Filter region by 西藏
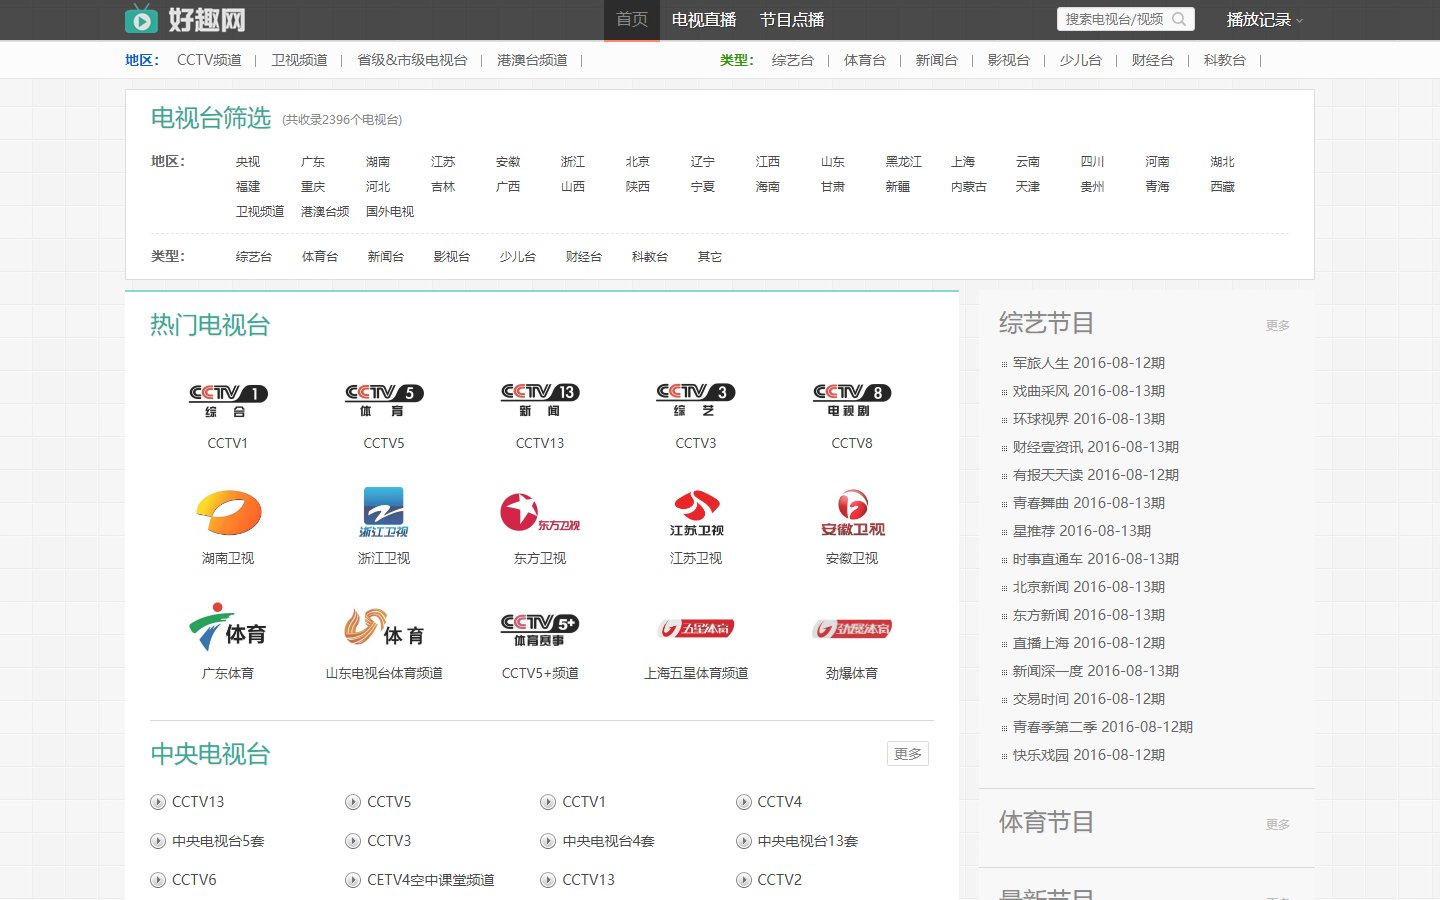 coord(1223,187)
